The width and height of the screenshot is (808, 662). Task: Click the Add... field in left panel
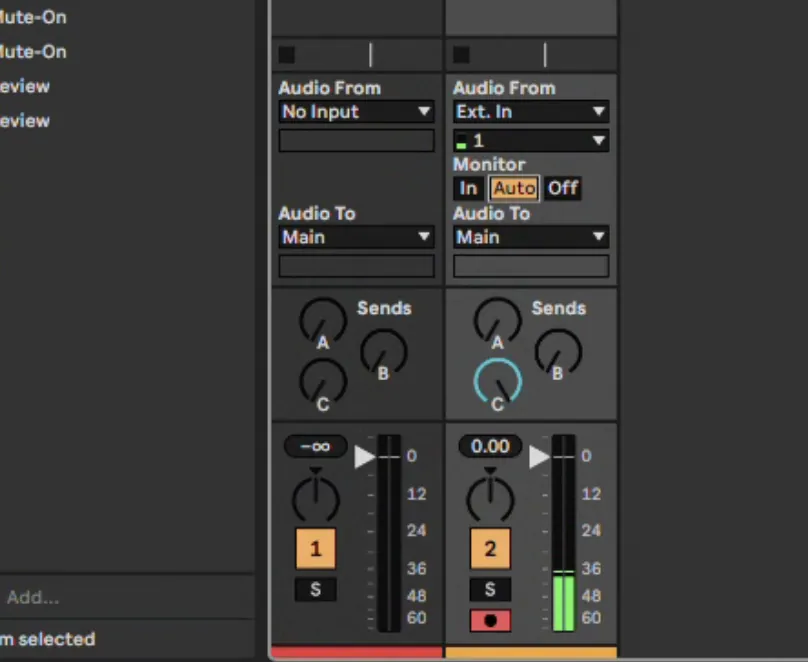tap(126, 598)
